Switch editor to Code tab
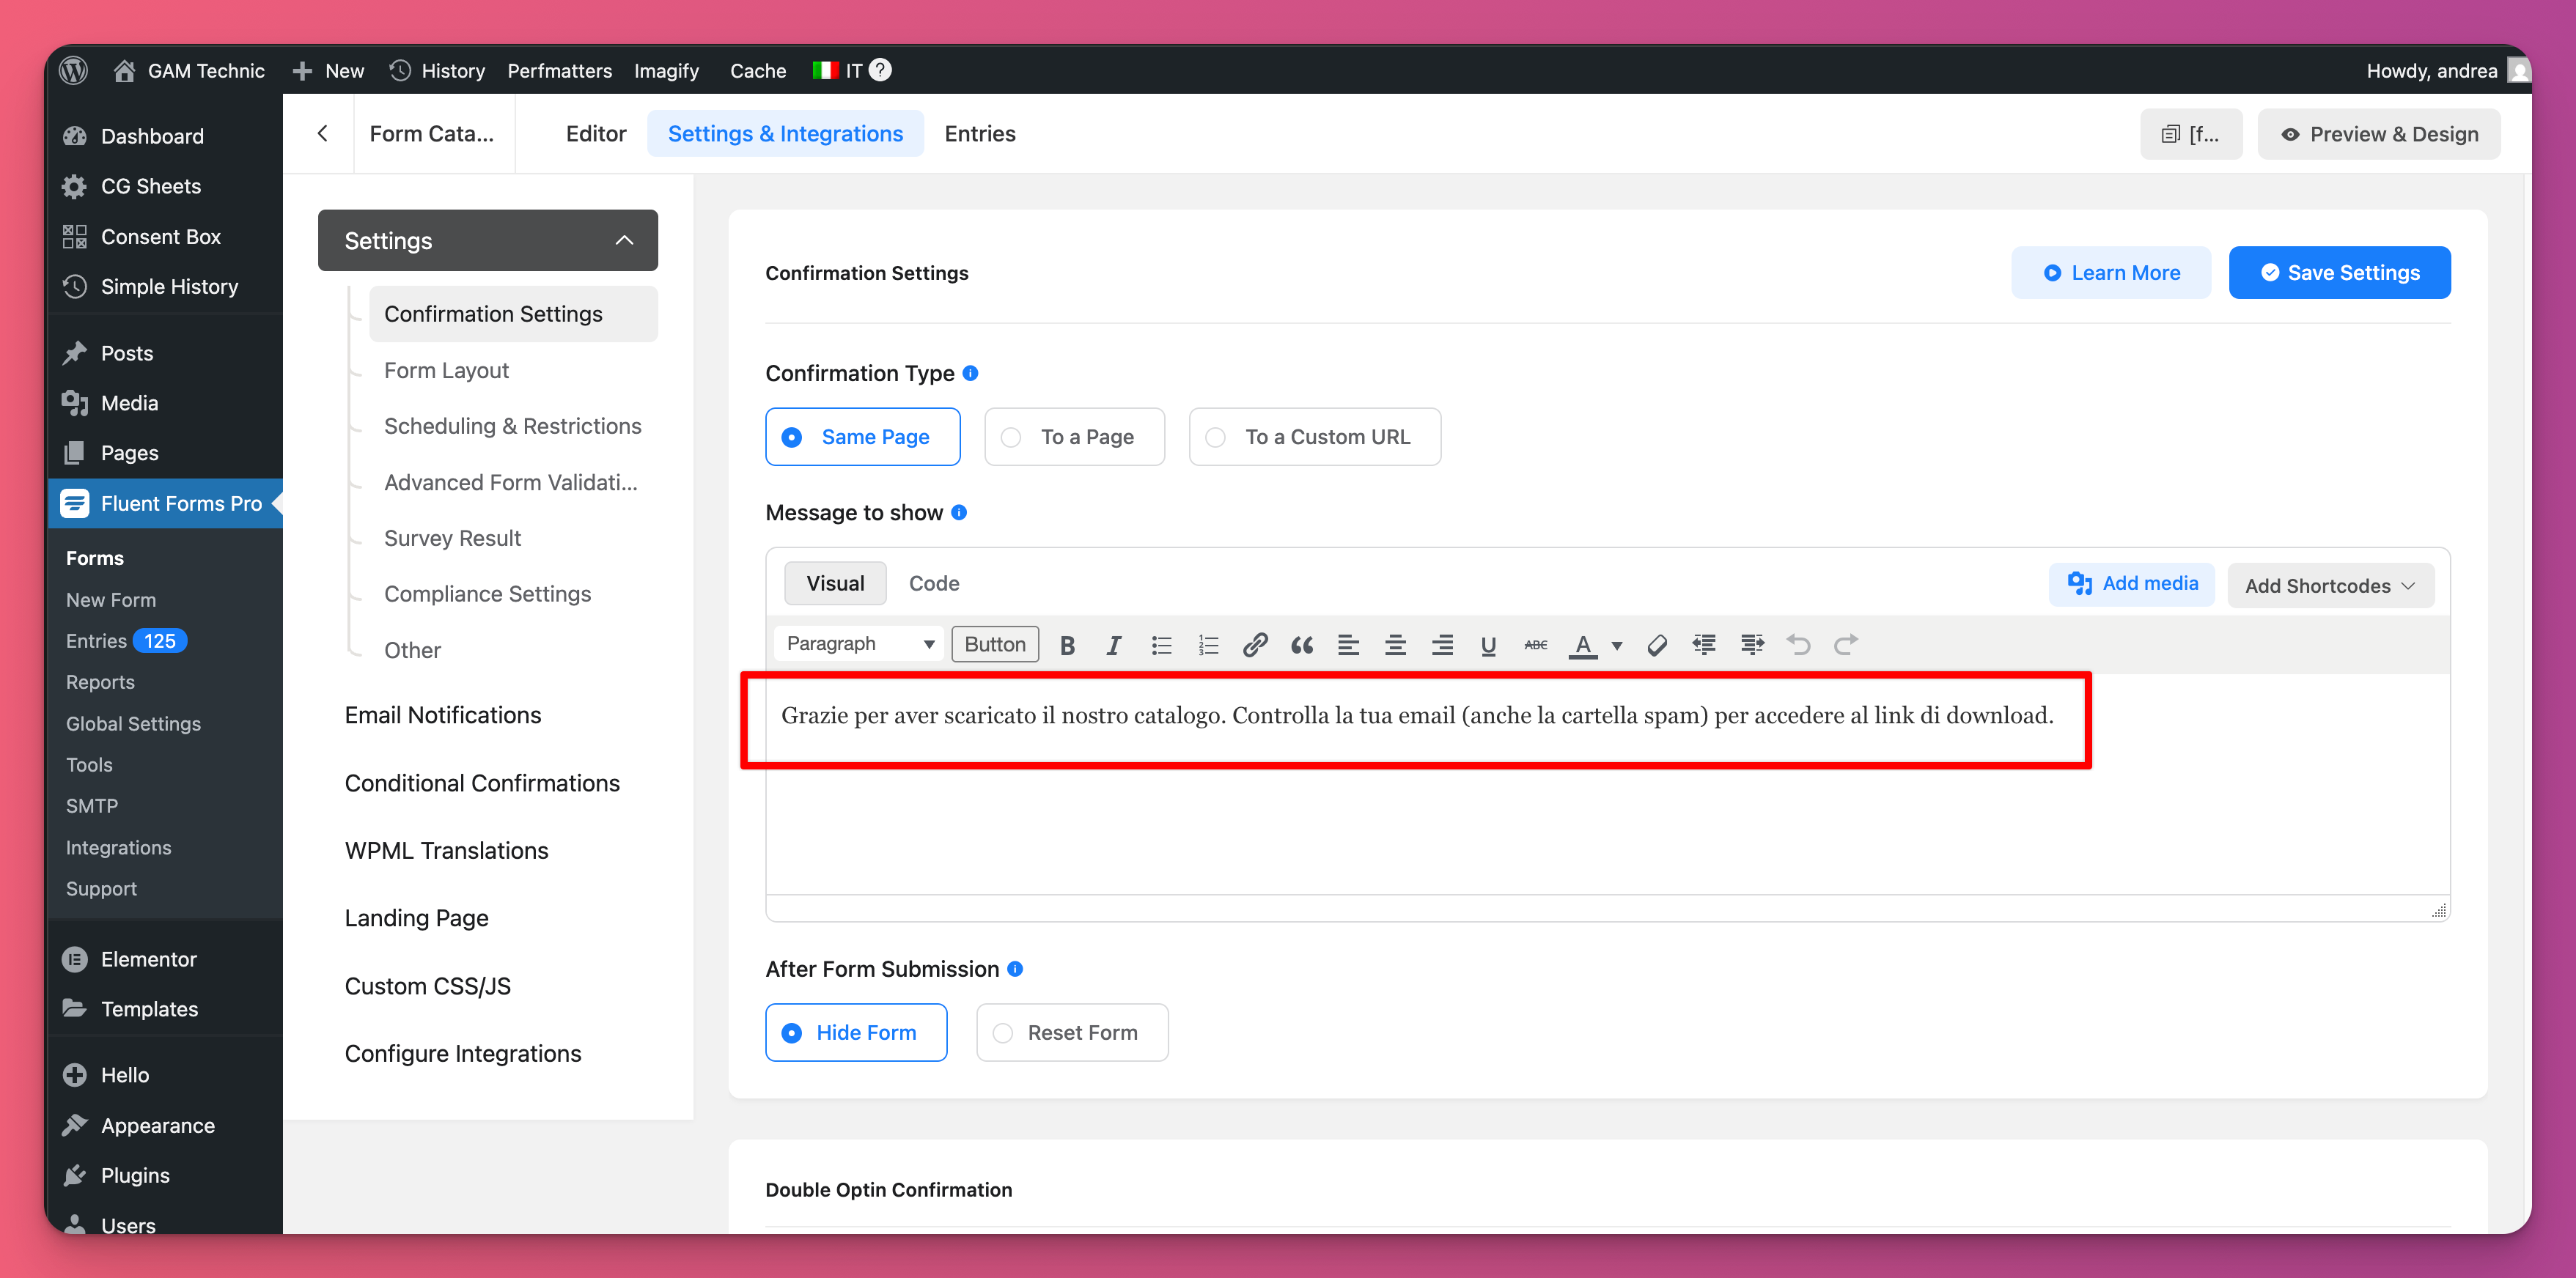This screenshot has width=2576, height=1278. click(x=933, y=583)
